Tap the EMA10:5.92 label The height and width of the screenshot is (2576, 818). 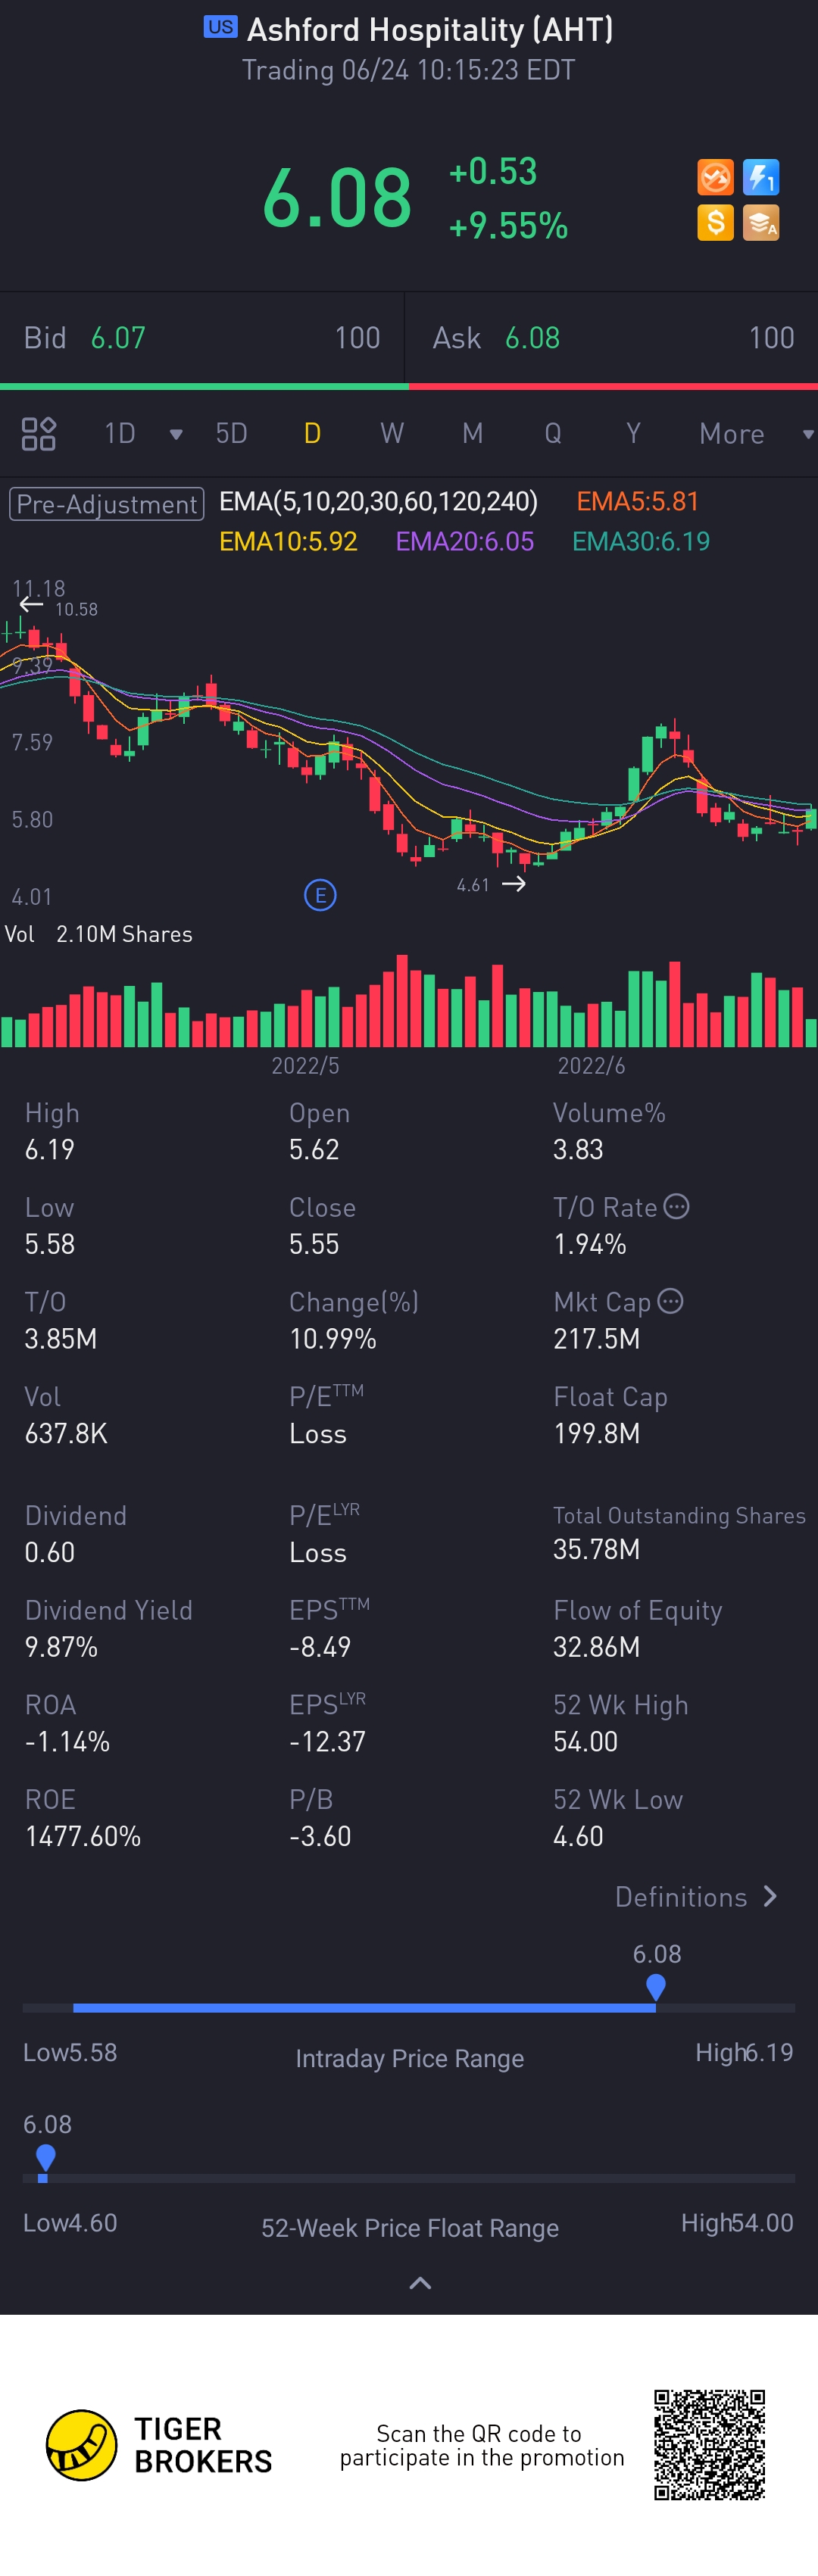click(x=288, y=541)
